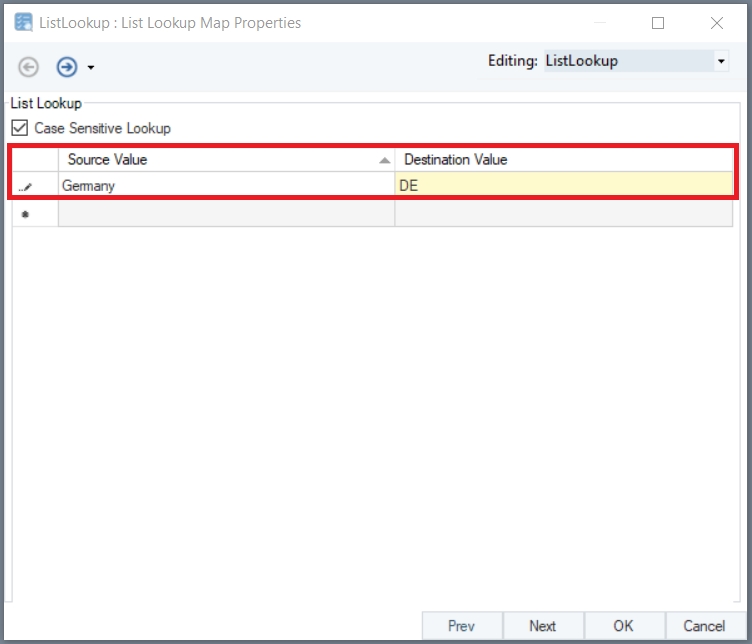Open the forward arrow dropdown menu
752x644 pixels.
[91, 68]
